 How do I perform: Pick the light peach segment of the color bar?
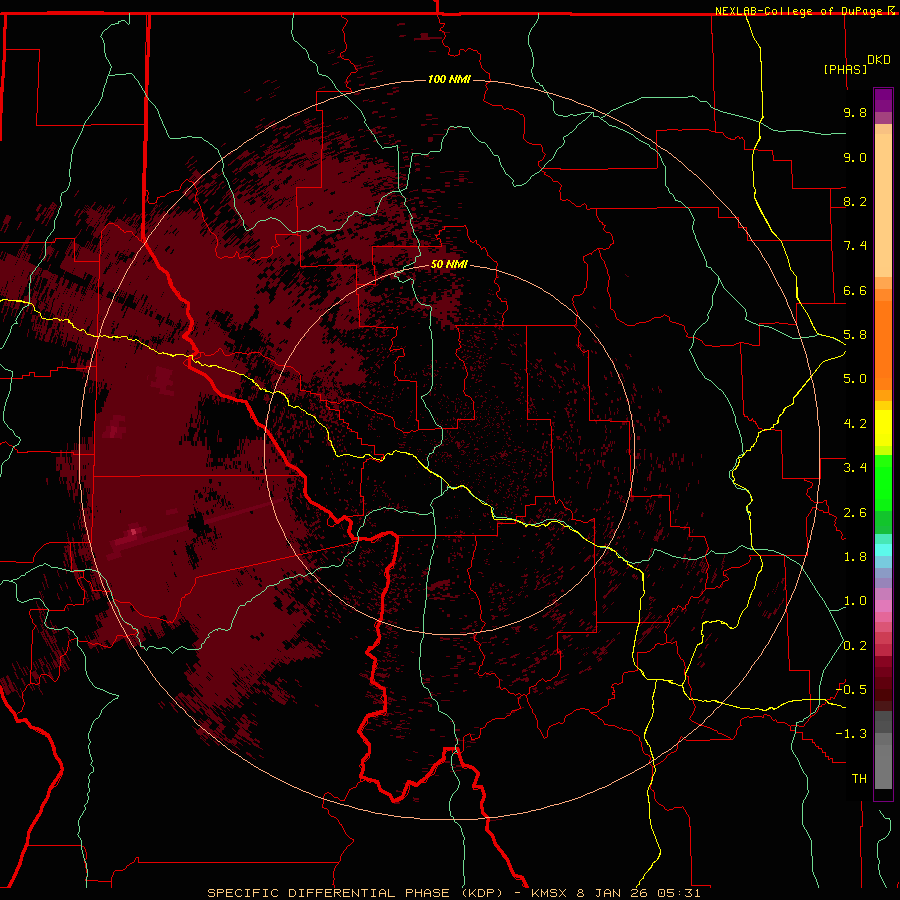click(883, 205)
